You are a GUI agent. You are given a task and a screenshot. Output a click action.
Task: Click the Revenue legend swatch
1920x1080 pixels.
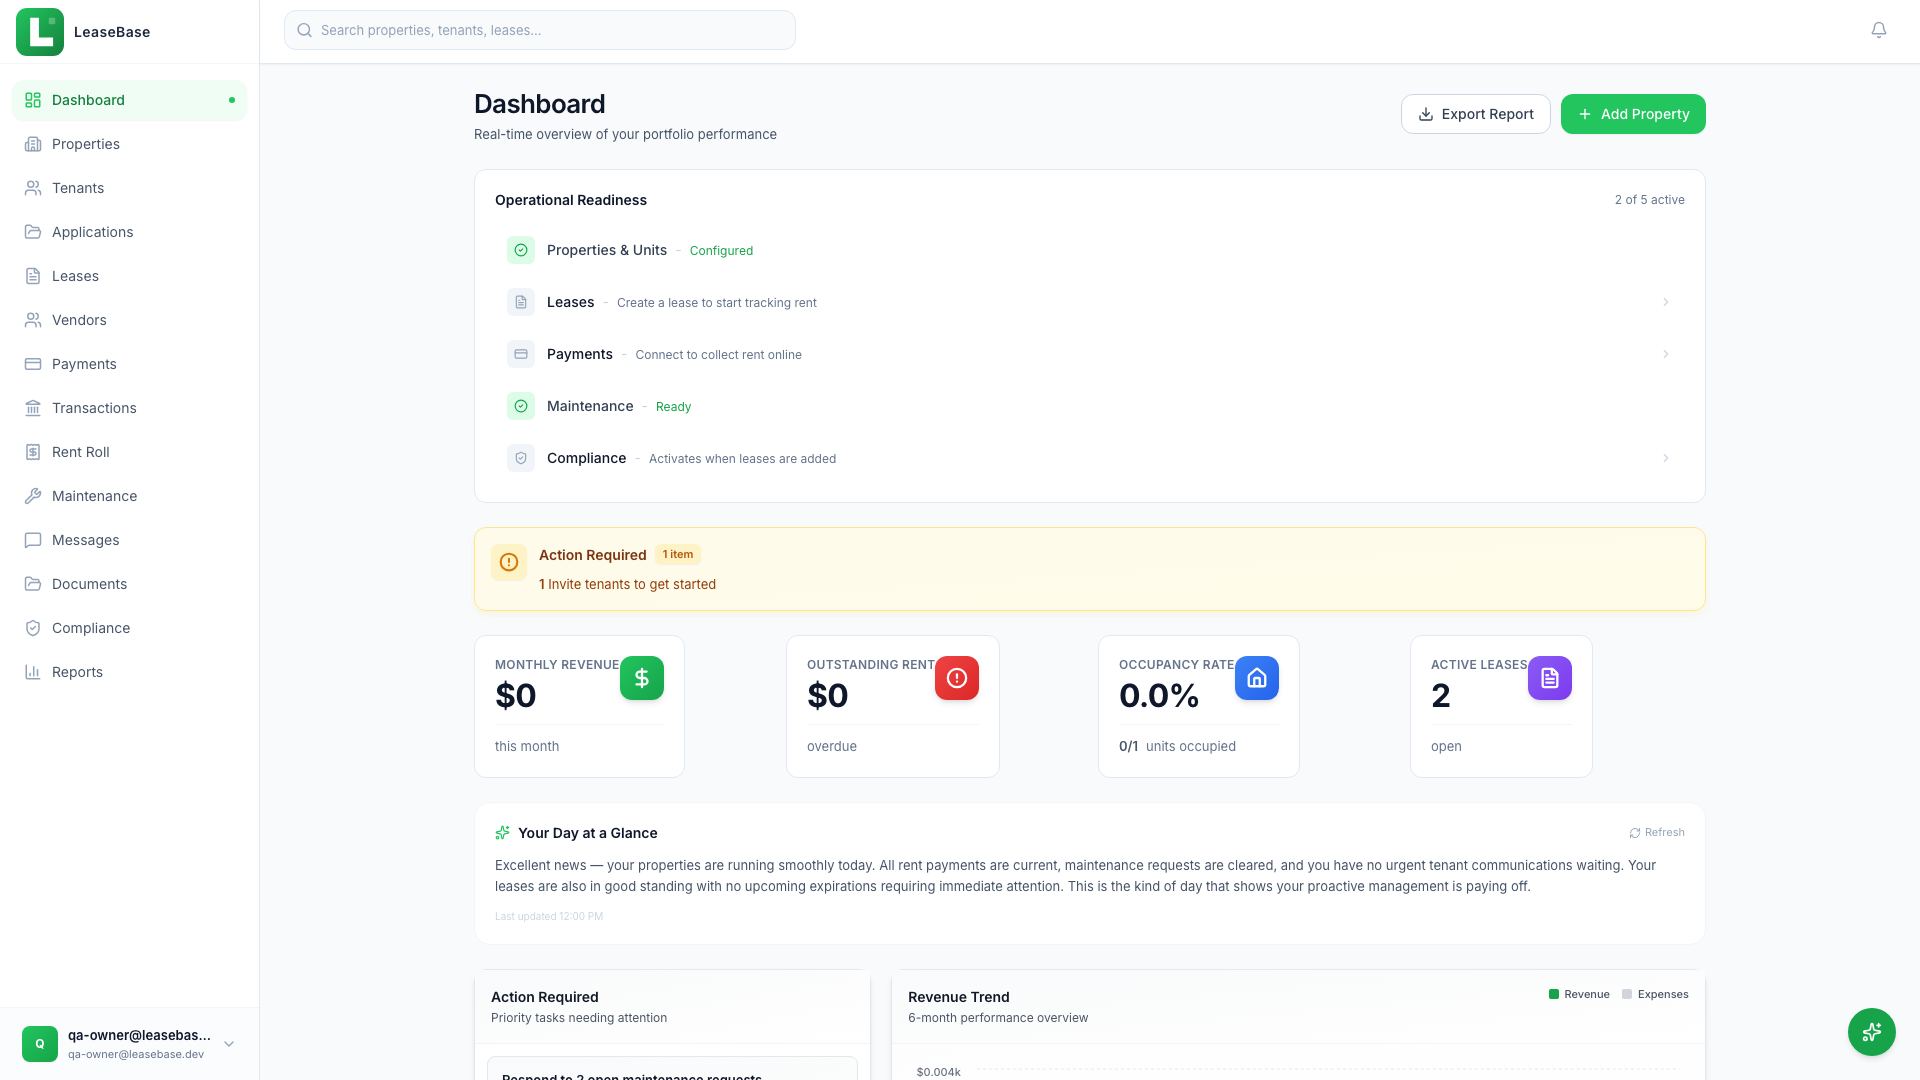(x=1554, y=994)
